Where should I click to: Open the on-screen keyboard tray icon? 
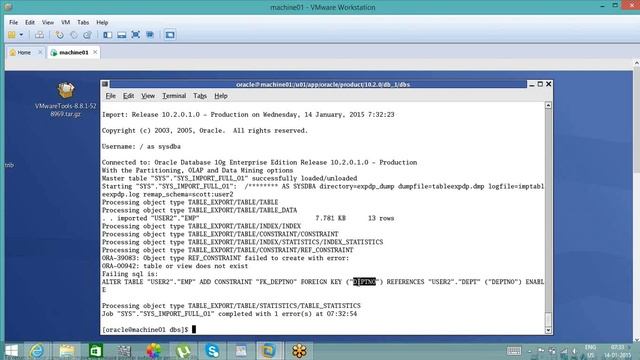pyautogui.click(x=514, y=351)
